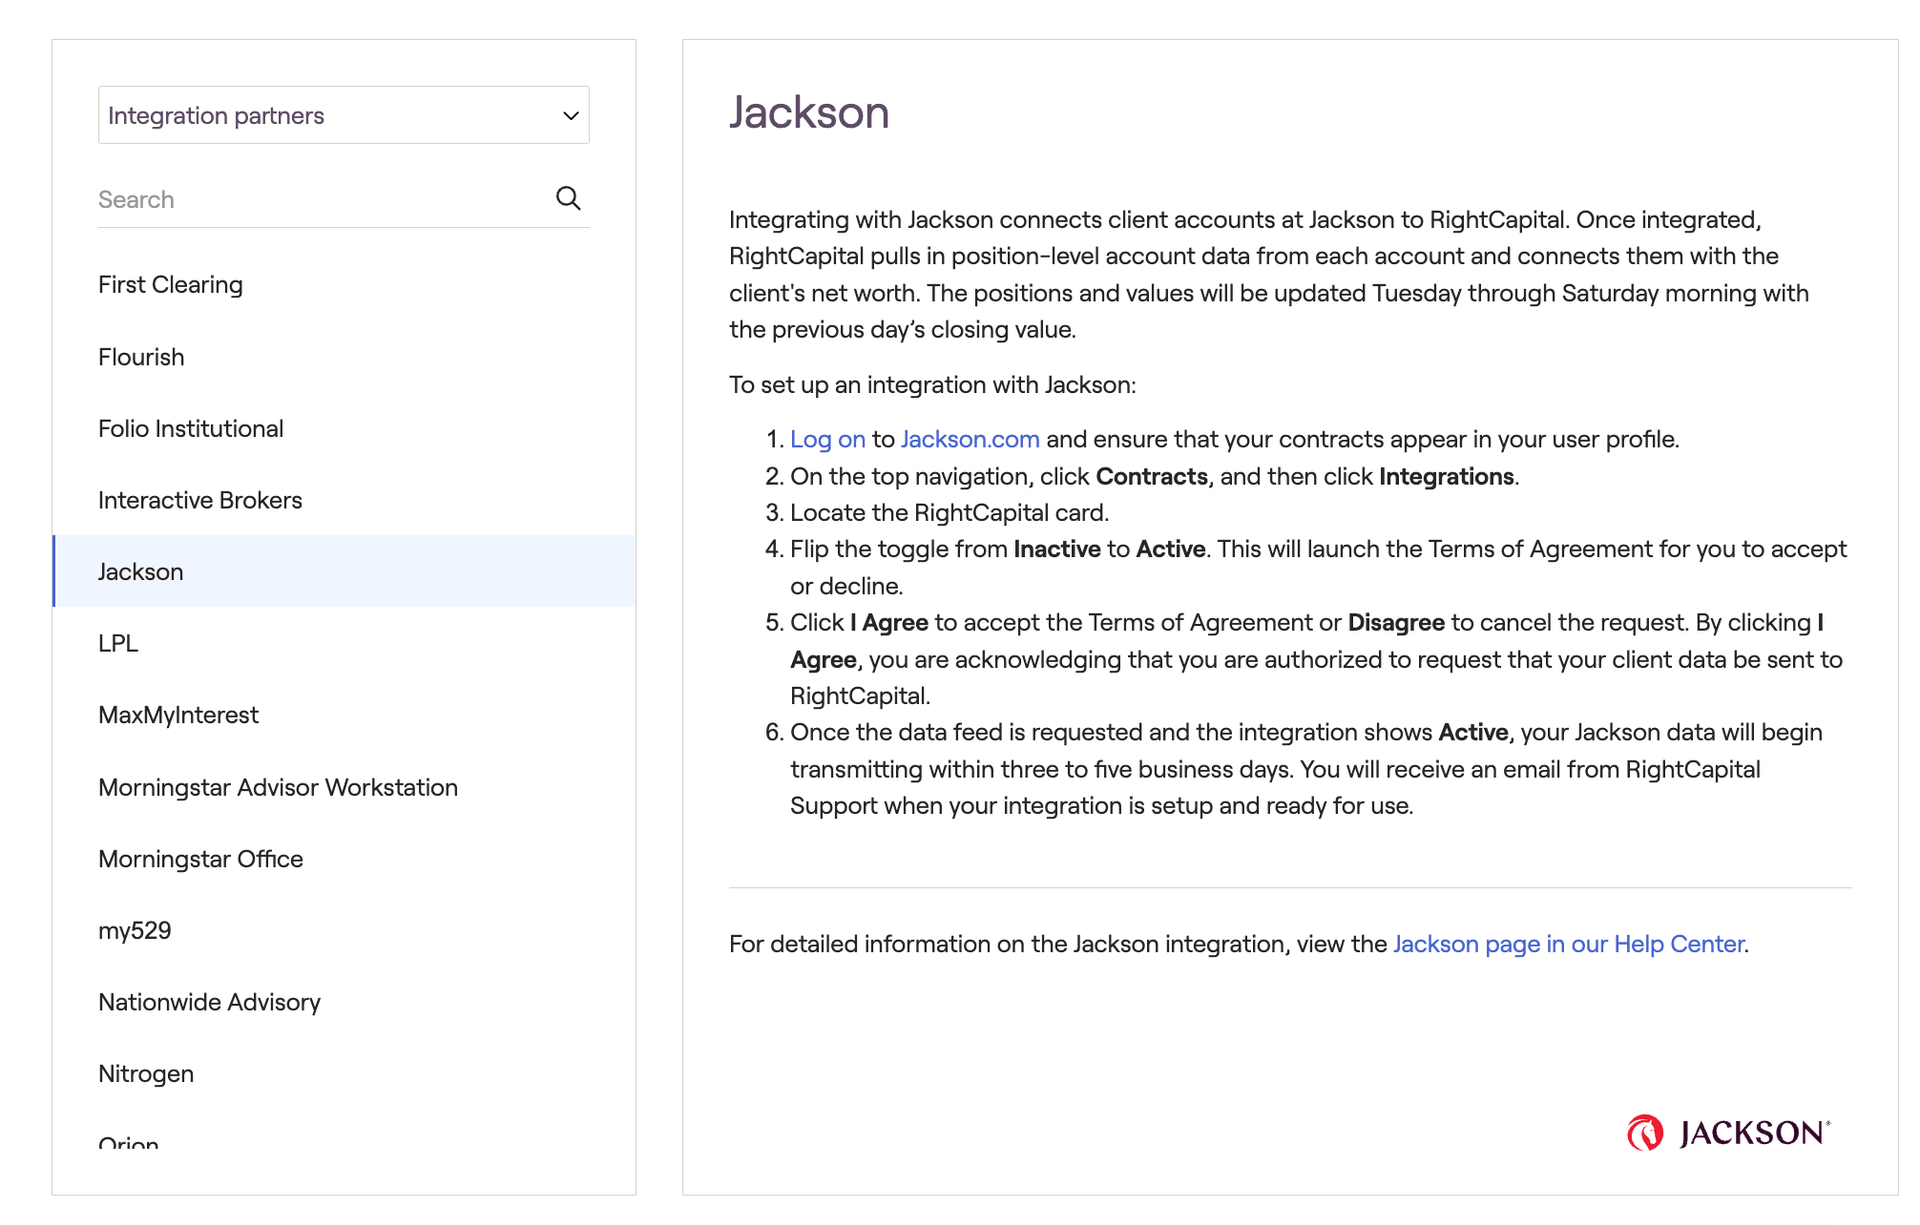The image size is (1920, 1225).
Task: Expand the Integration partners dropdown chevron
Action: coord(570,116)
